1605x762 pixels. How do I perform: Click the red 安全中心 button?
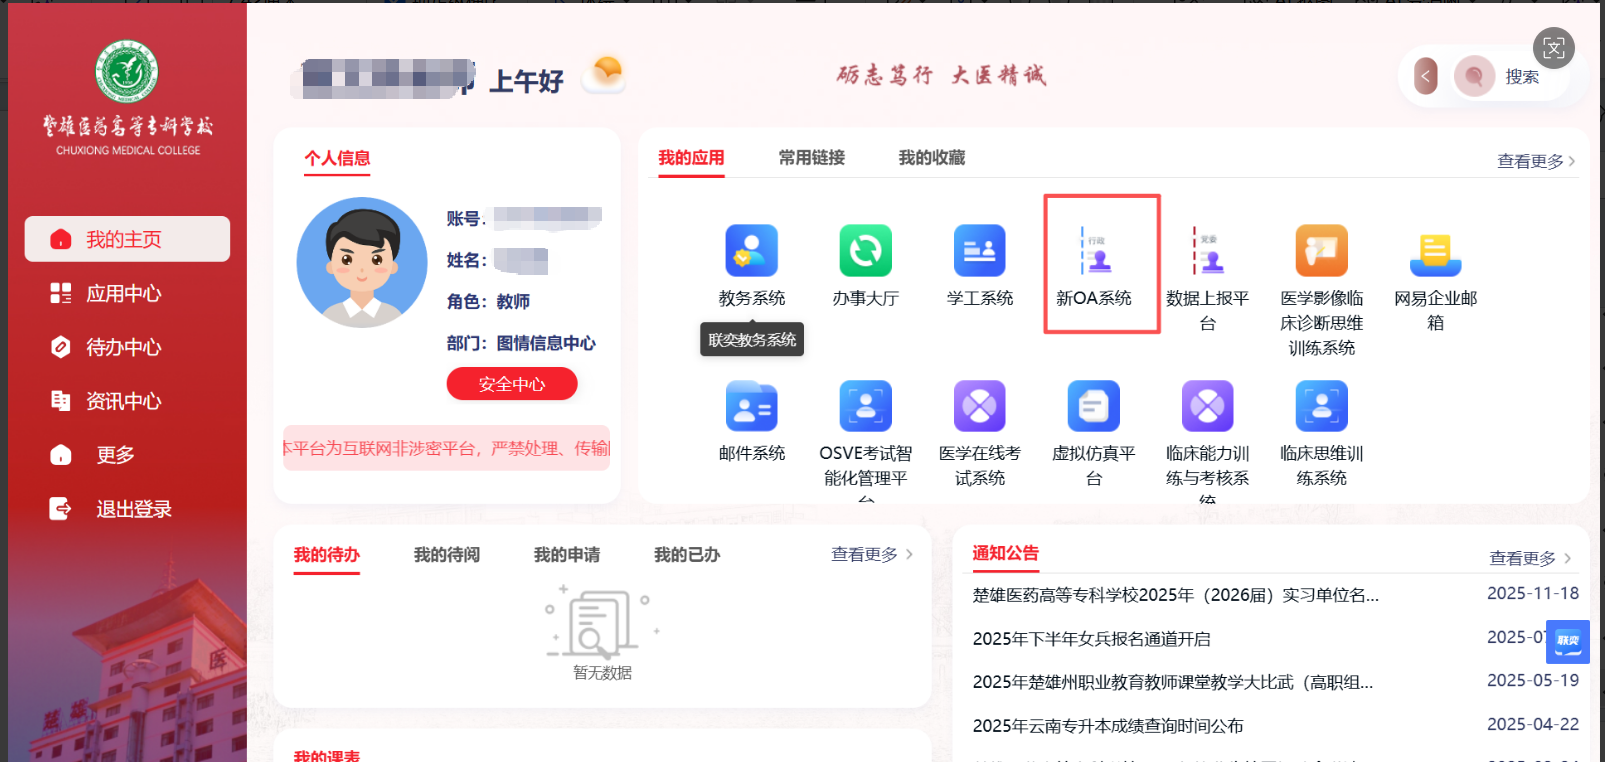point(511,384)
